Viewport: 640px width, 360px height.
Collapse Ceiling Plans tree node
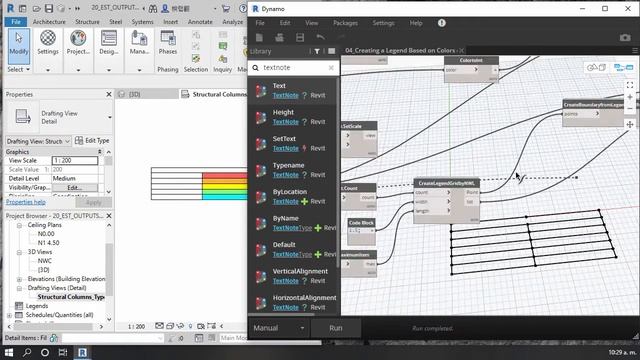[19, 225]
